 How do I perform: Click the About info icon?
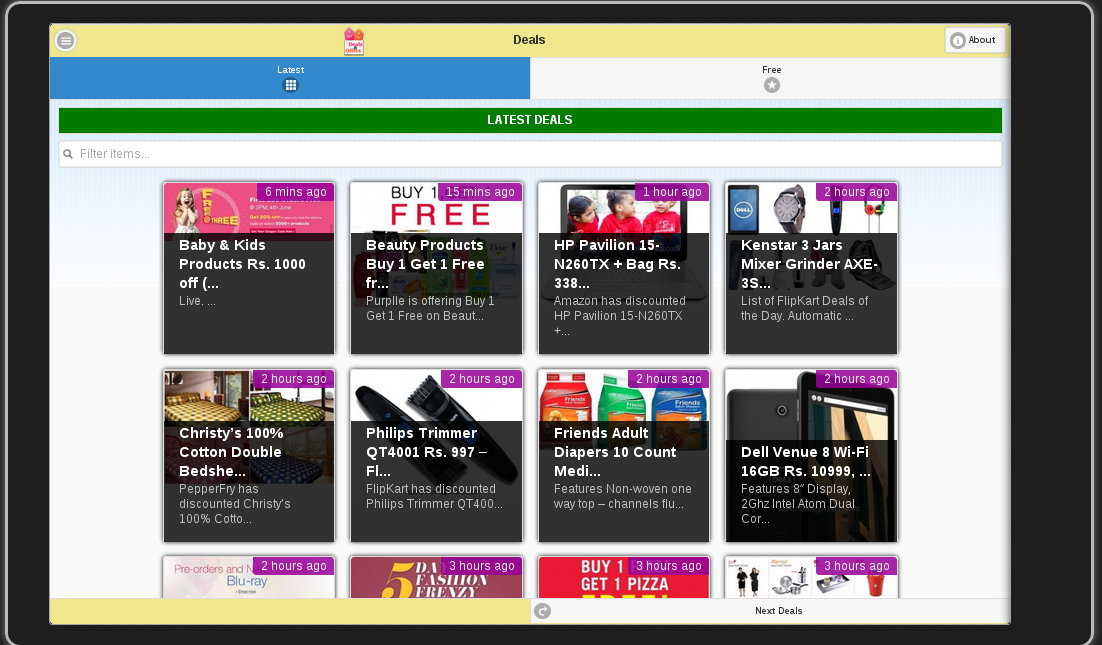(x=958, y=41)
